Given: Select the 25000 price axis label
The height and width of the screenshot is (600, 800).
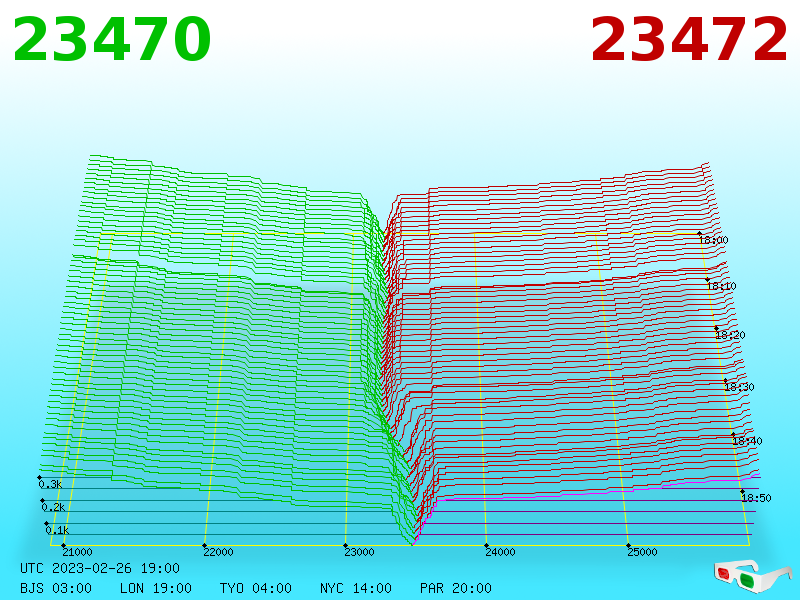Looking at the screenshot, I should point(642,552).
